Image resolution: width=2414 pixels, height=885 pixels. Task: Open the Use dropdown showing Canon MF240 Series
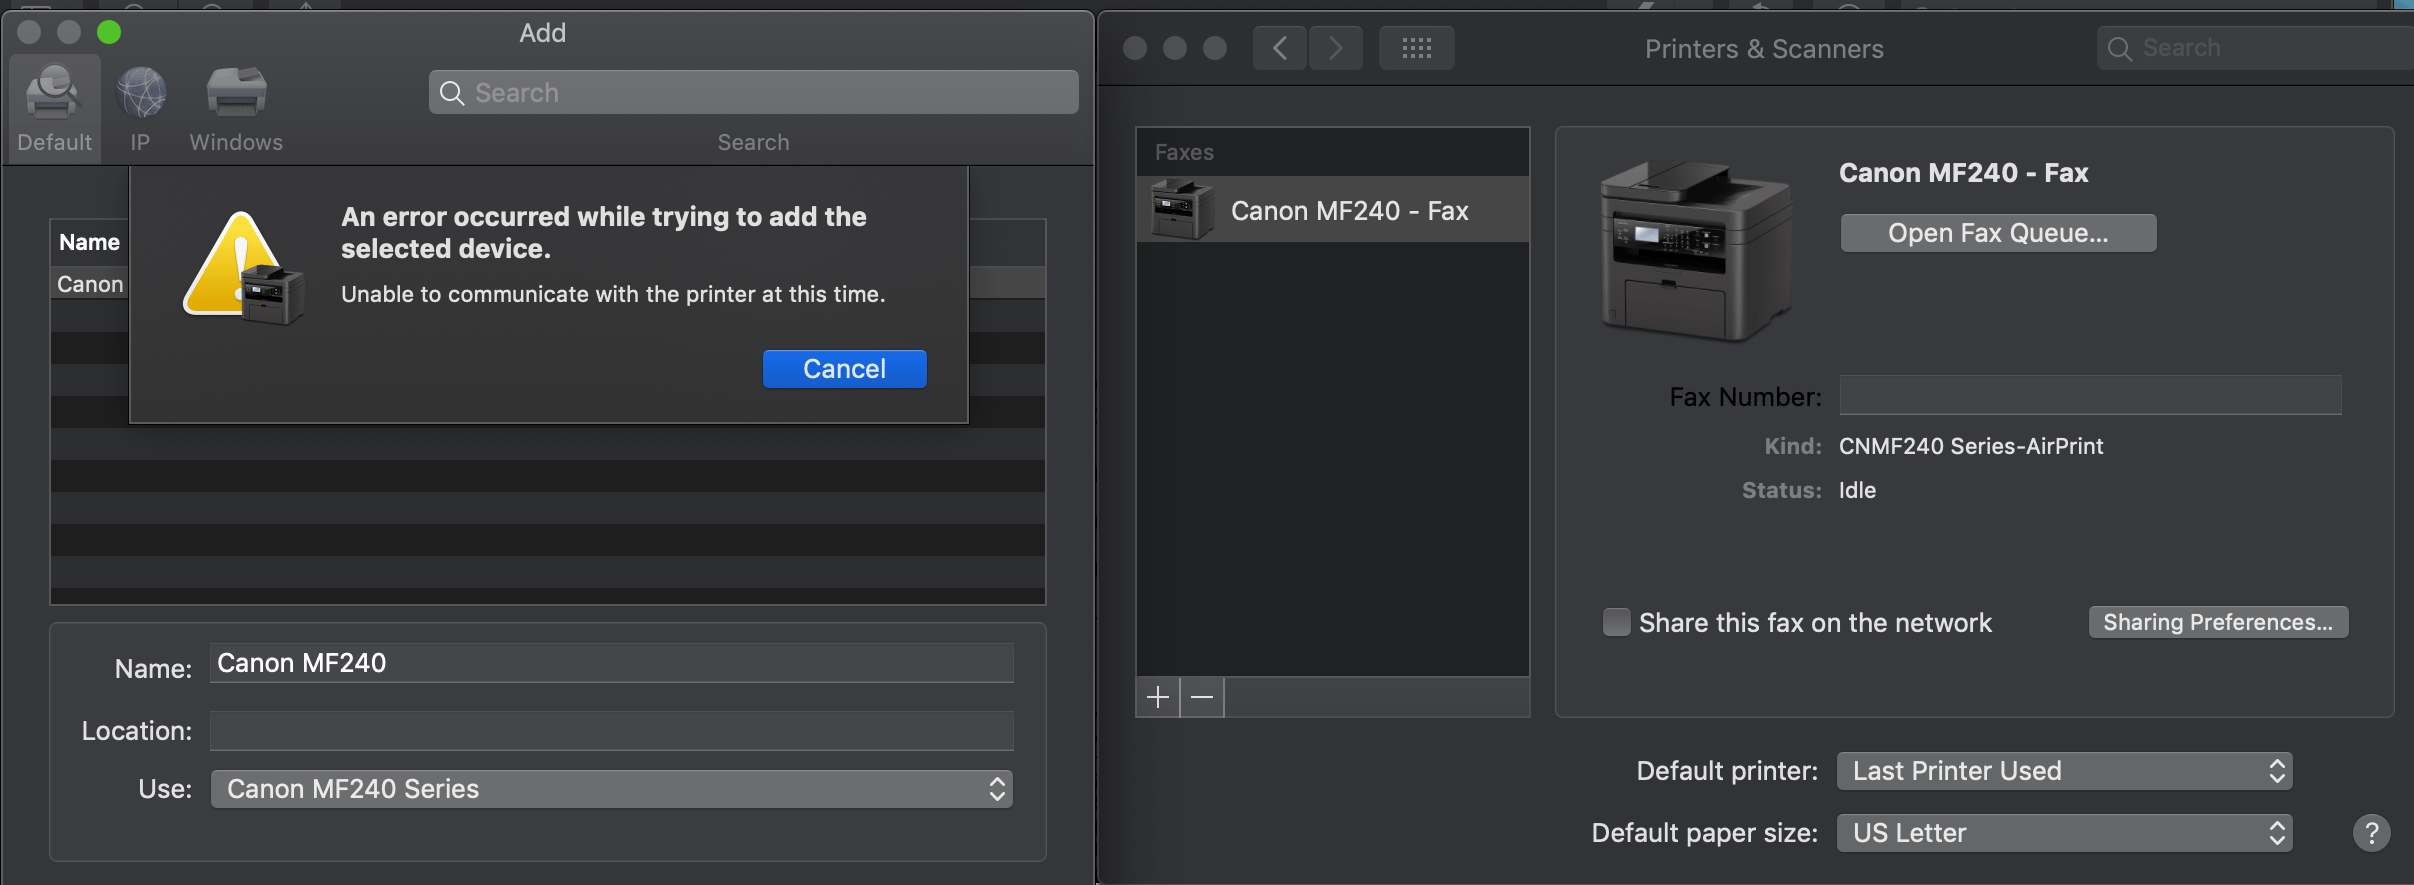click(612, 789)
